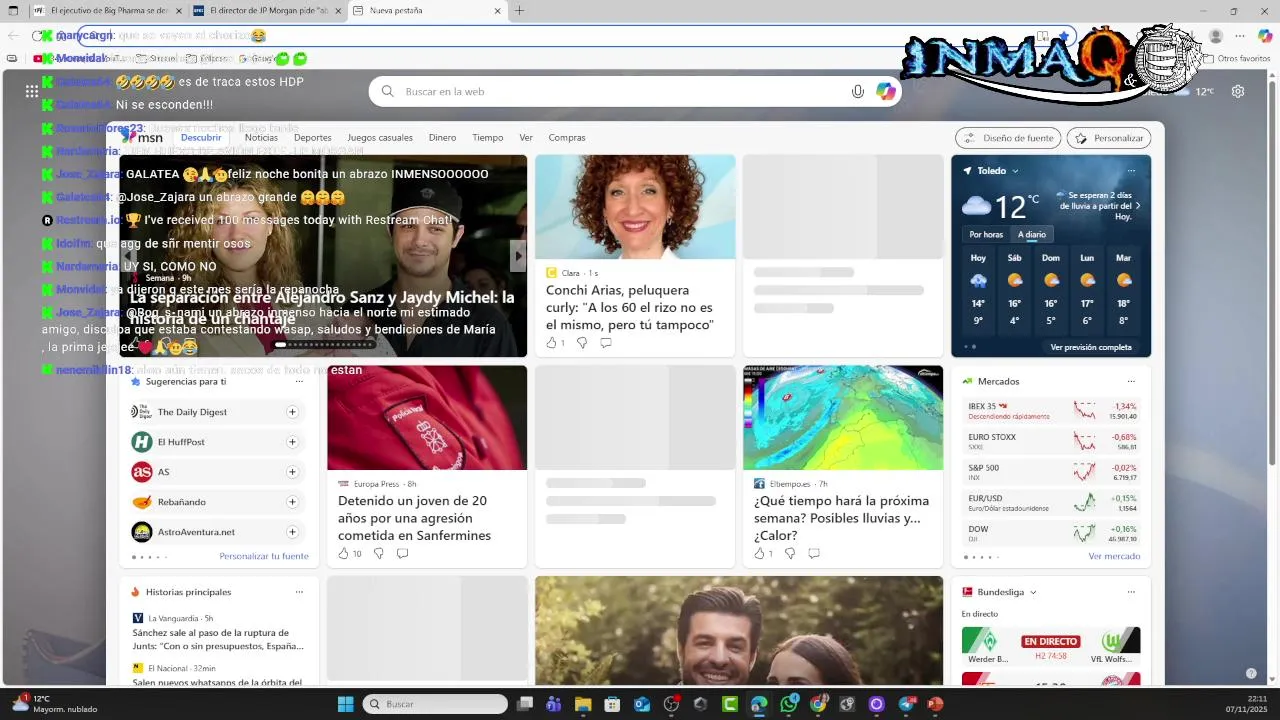The image size is (1280, 720).
Task: Go to the Compras tab
Action: click(567, 138)
